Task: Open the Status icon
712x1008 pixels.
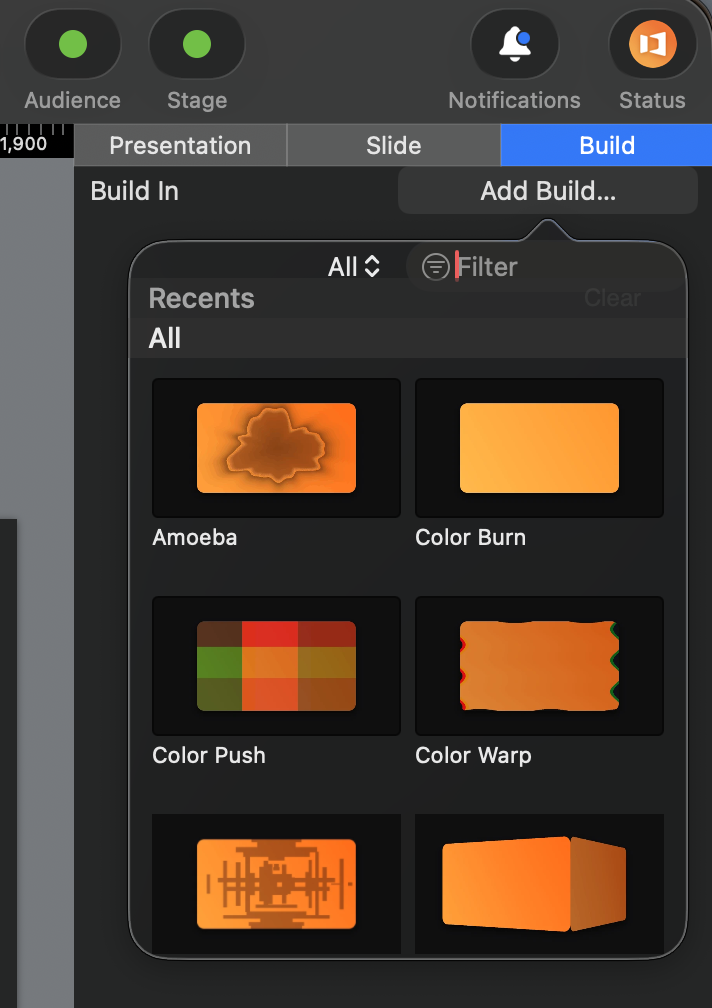Action: pos(652,44)
